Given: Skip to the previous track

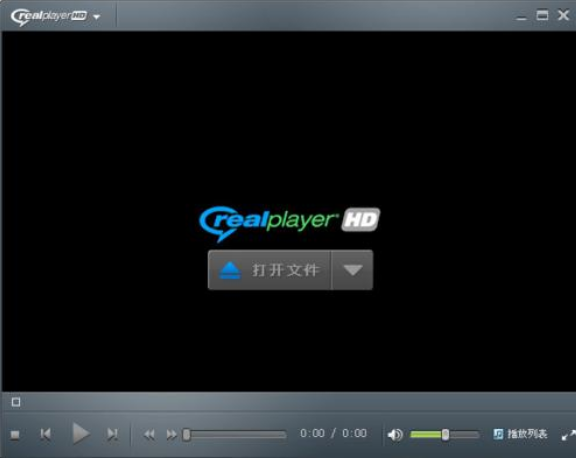Looking at the screenshot, I should click(46, 434).
